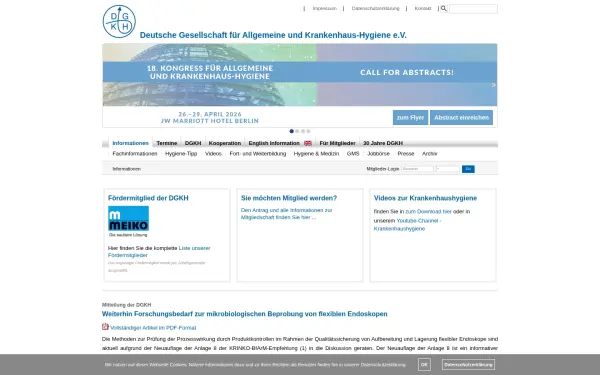Screen dimensions: 600x375
Task: Select the fourth carousel dot
Action: point(308,131)
